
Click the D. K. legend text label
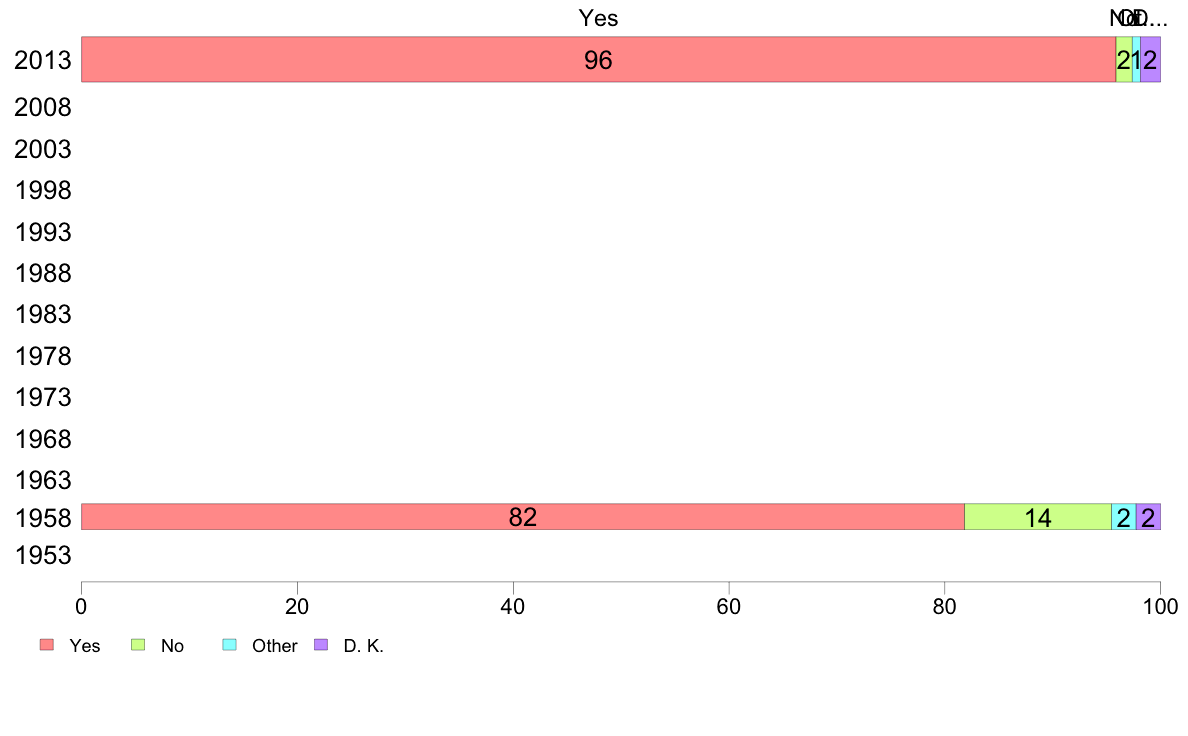click(x=364, y=646)
